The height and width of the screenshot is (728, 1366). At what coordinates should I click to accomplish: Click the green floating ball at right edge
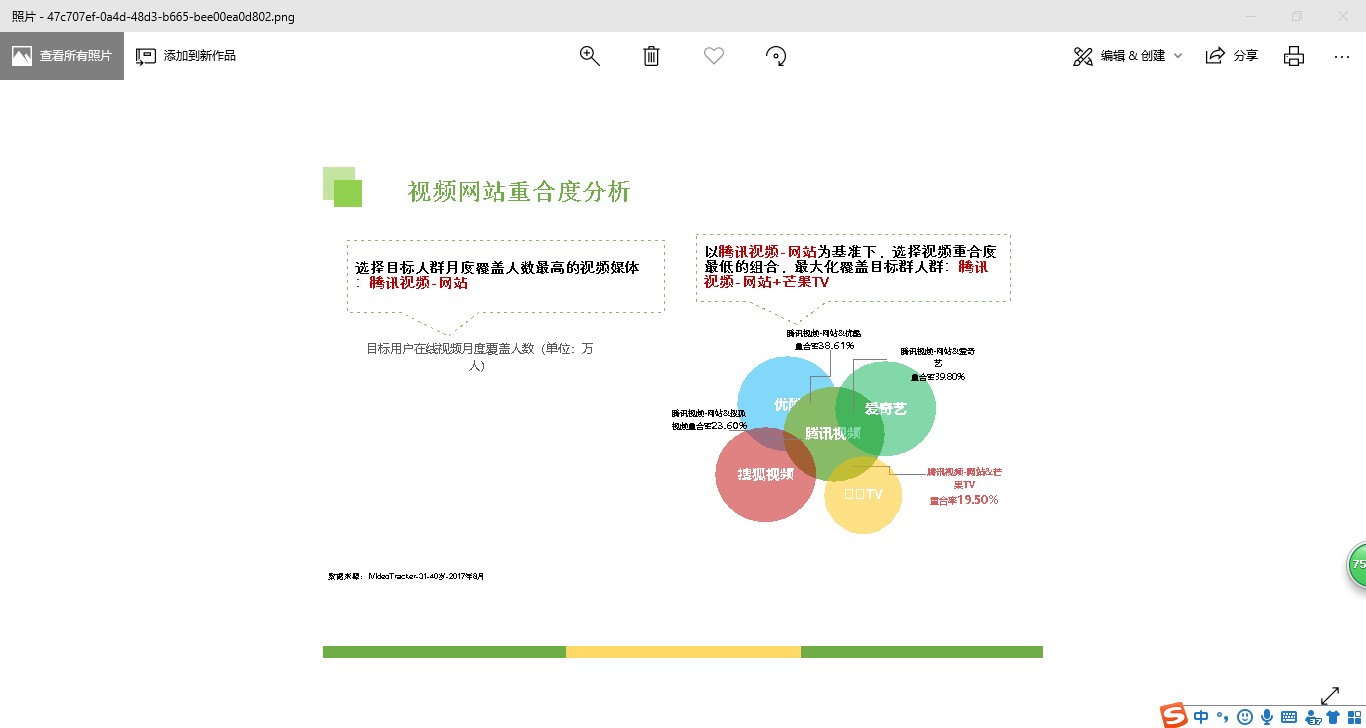(1357, 565)
